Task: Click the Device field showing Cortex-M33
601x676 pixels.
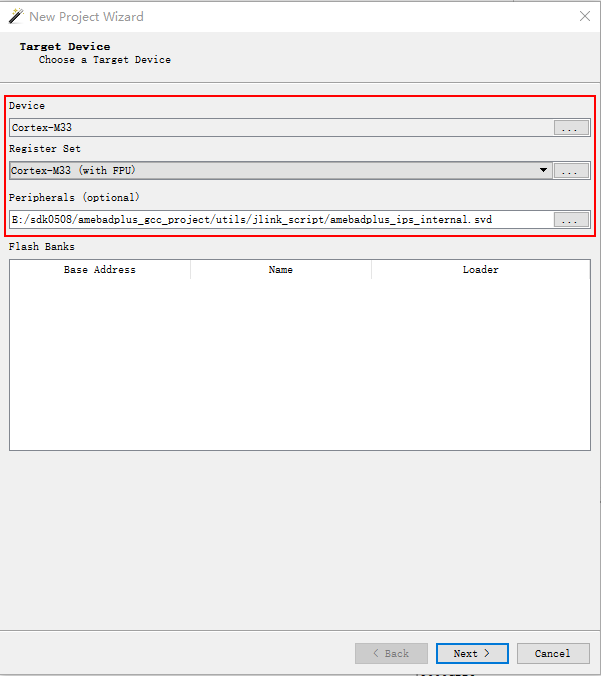Action: click(280, 128)
